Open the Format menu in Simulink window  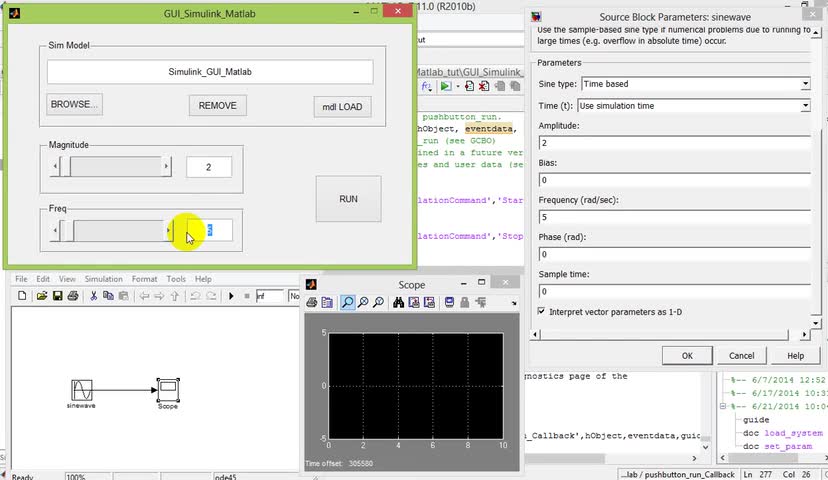[144, 279]
